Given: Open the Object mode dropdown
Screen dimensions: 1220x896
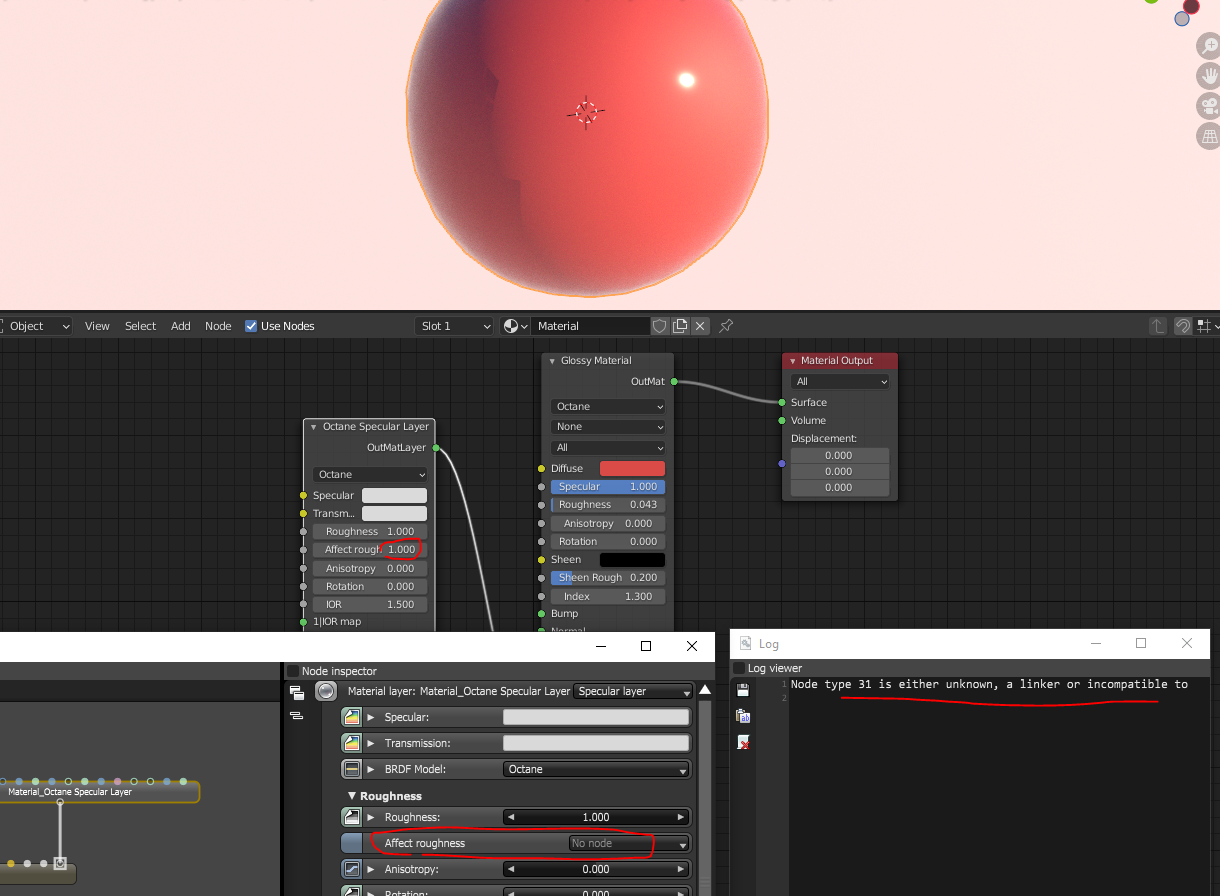Looking at the screenshot, I should (x=37, y=326).
